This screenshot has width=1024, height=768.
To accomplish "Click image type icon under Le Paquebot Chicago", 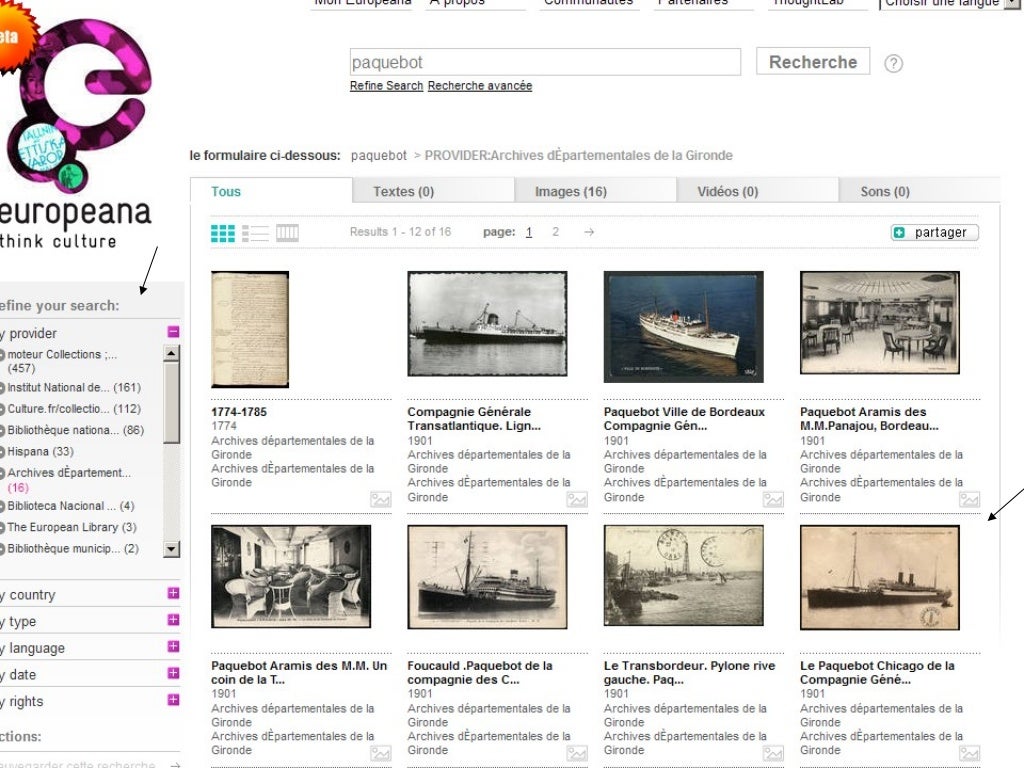I will pyautogui.click(x=969, y=754).
